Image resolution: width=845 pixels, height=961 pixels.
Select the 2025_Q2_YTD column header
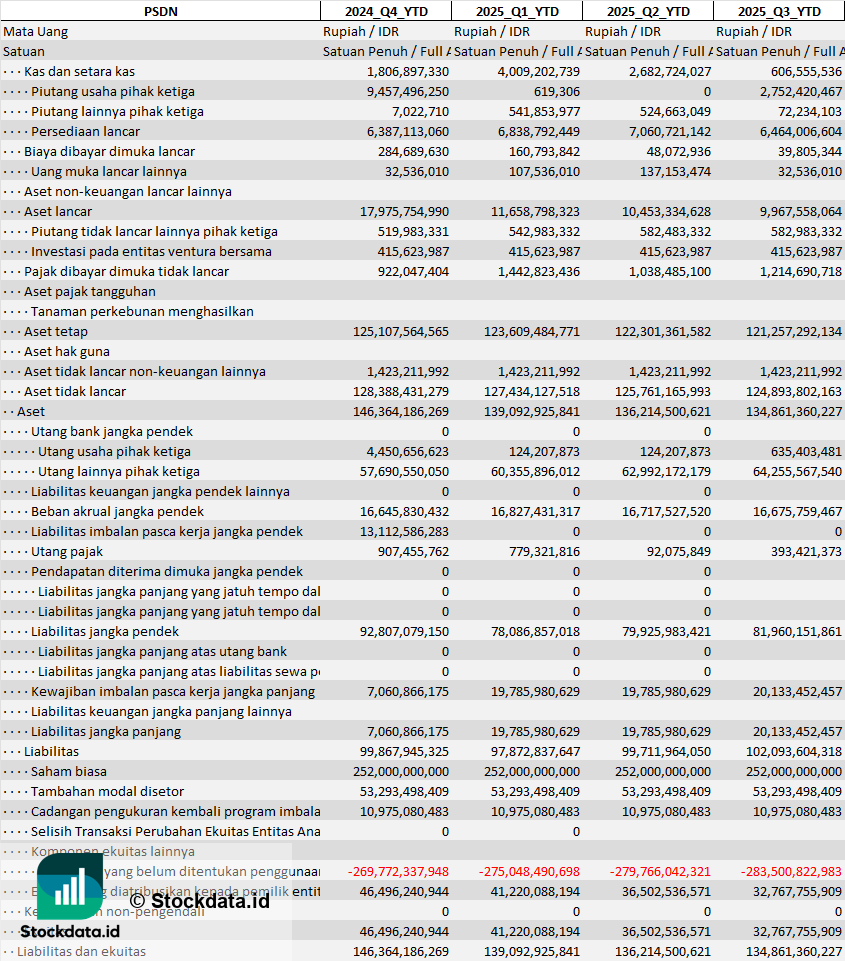[648, 12]
